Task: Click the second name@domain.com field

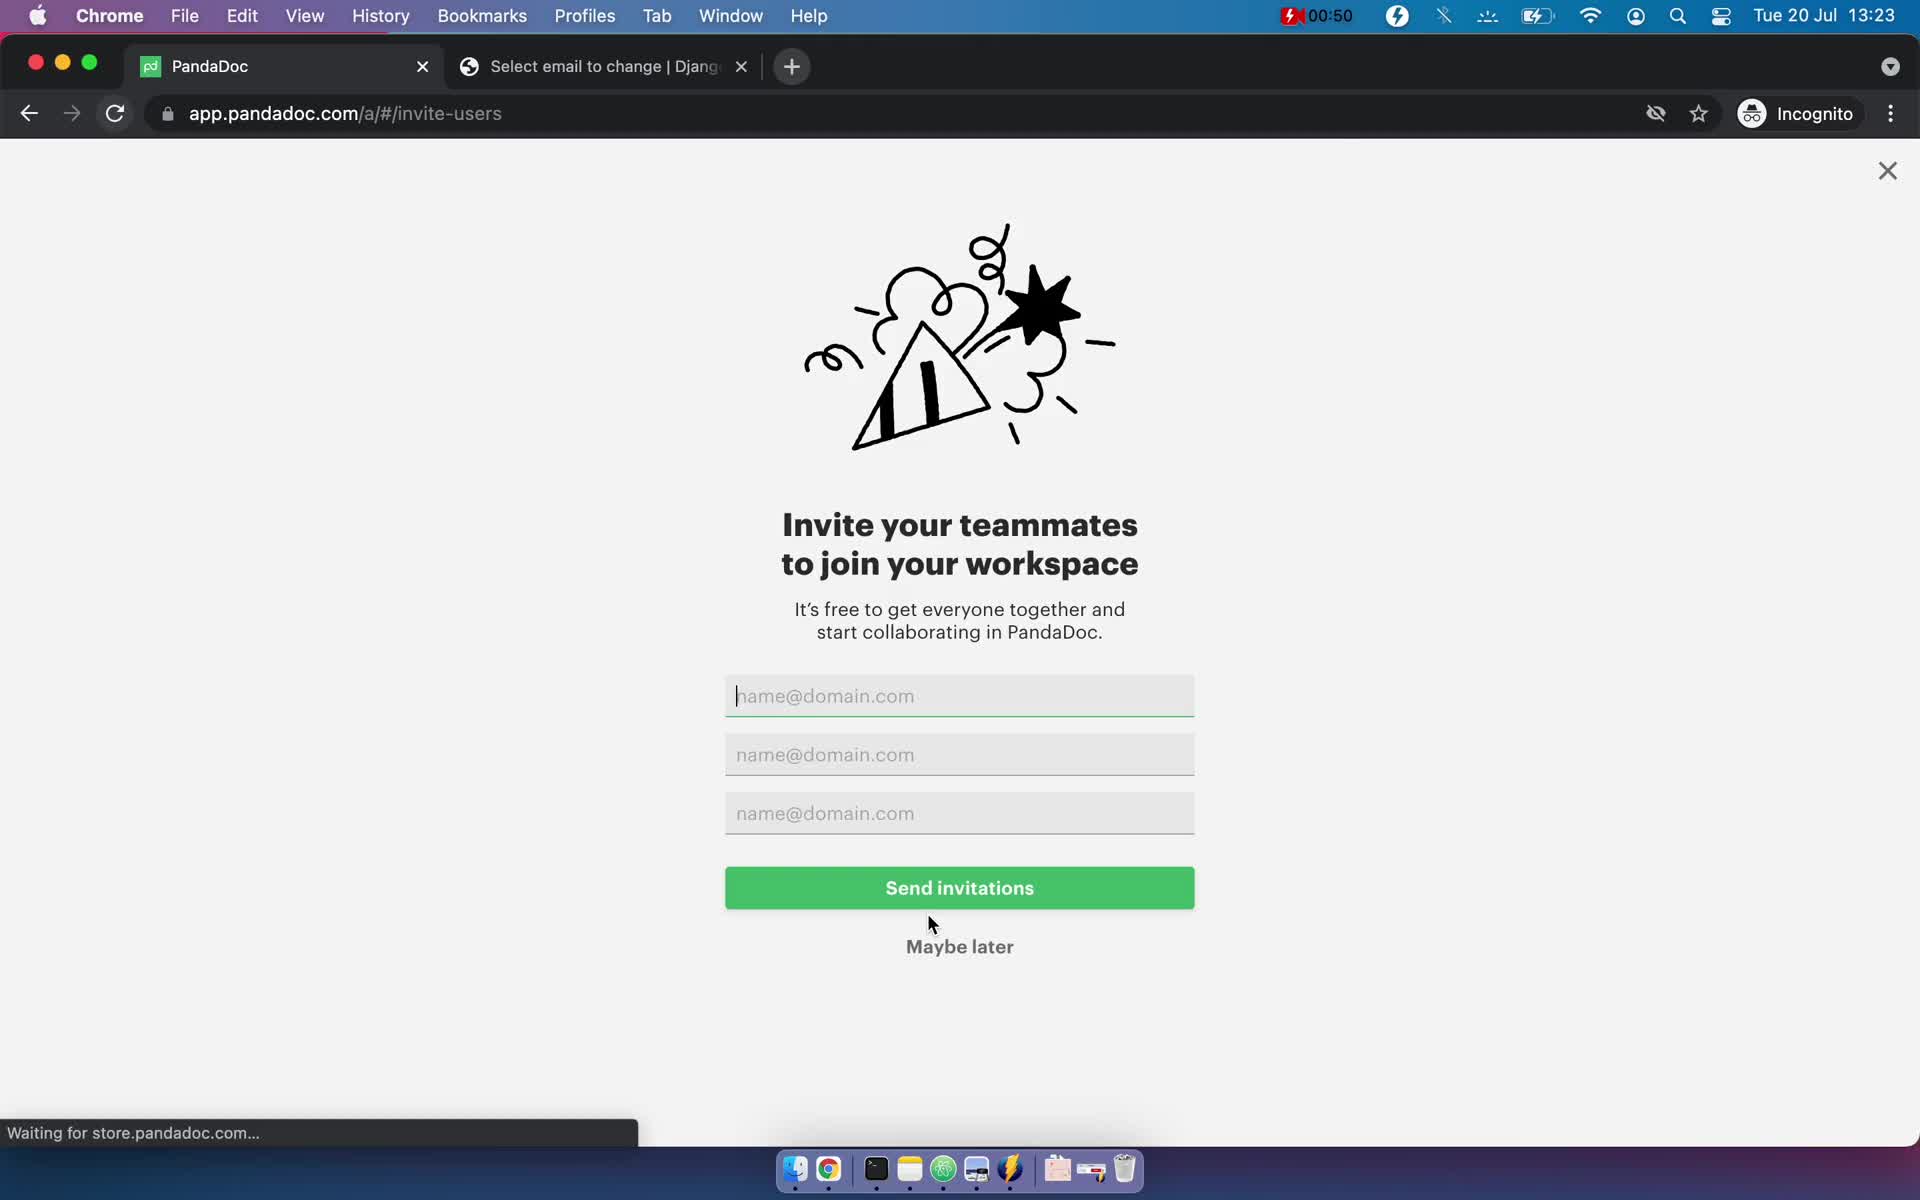Action: (x=959, y=755)
